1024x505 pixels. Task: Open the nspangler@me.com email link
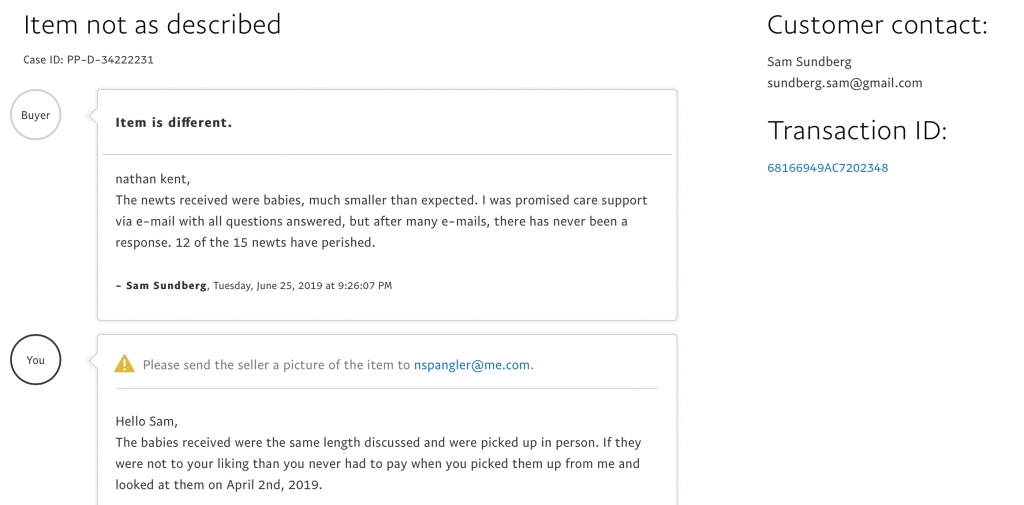point(472,365)
